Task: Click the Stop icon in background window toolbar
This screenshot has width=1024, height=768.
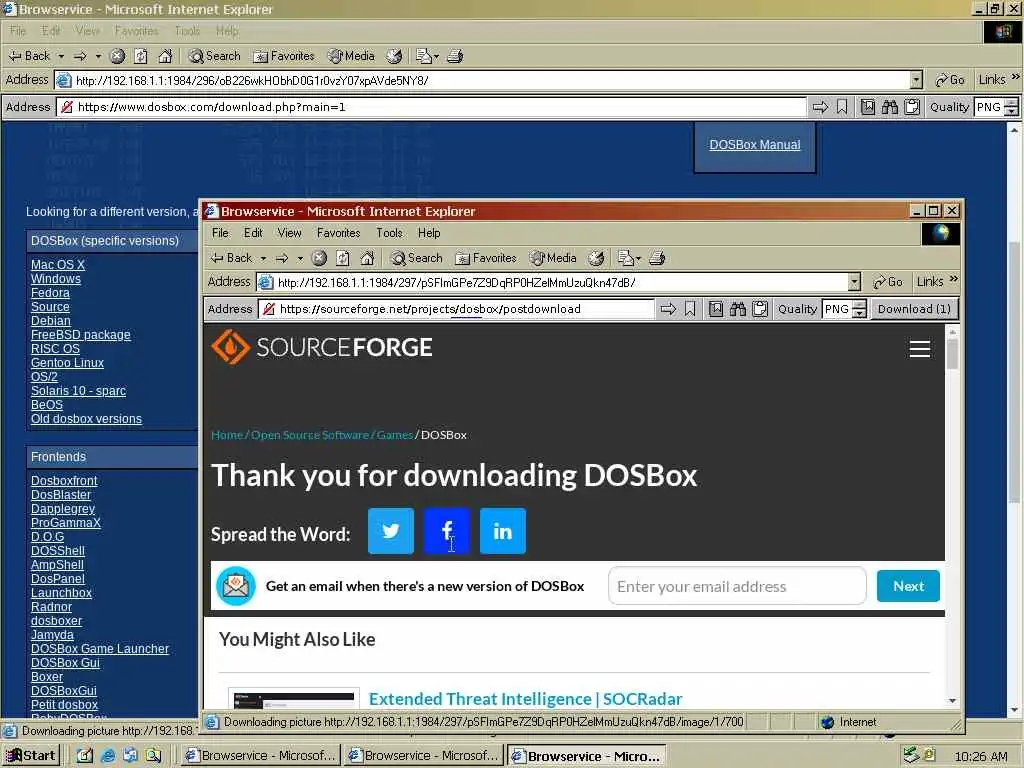Action: (118, 56)
